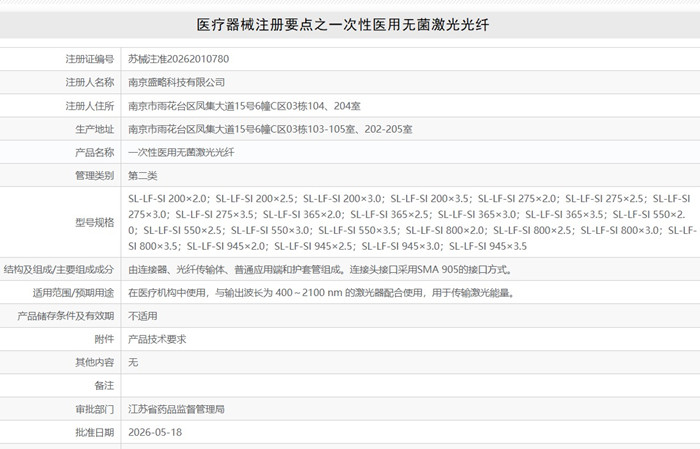Select the label 产品名称
The width and height of the screenshot is (700, 449).
[95, 152]
